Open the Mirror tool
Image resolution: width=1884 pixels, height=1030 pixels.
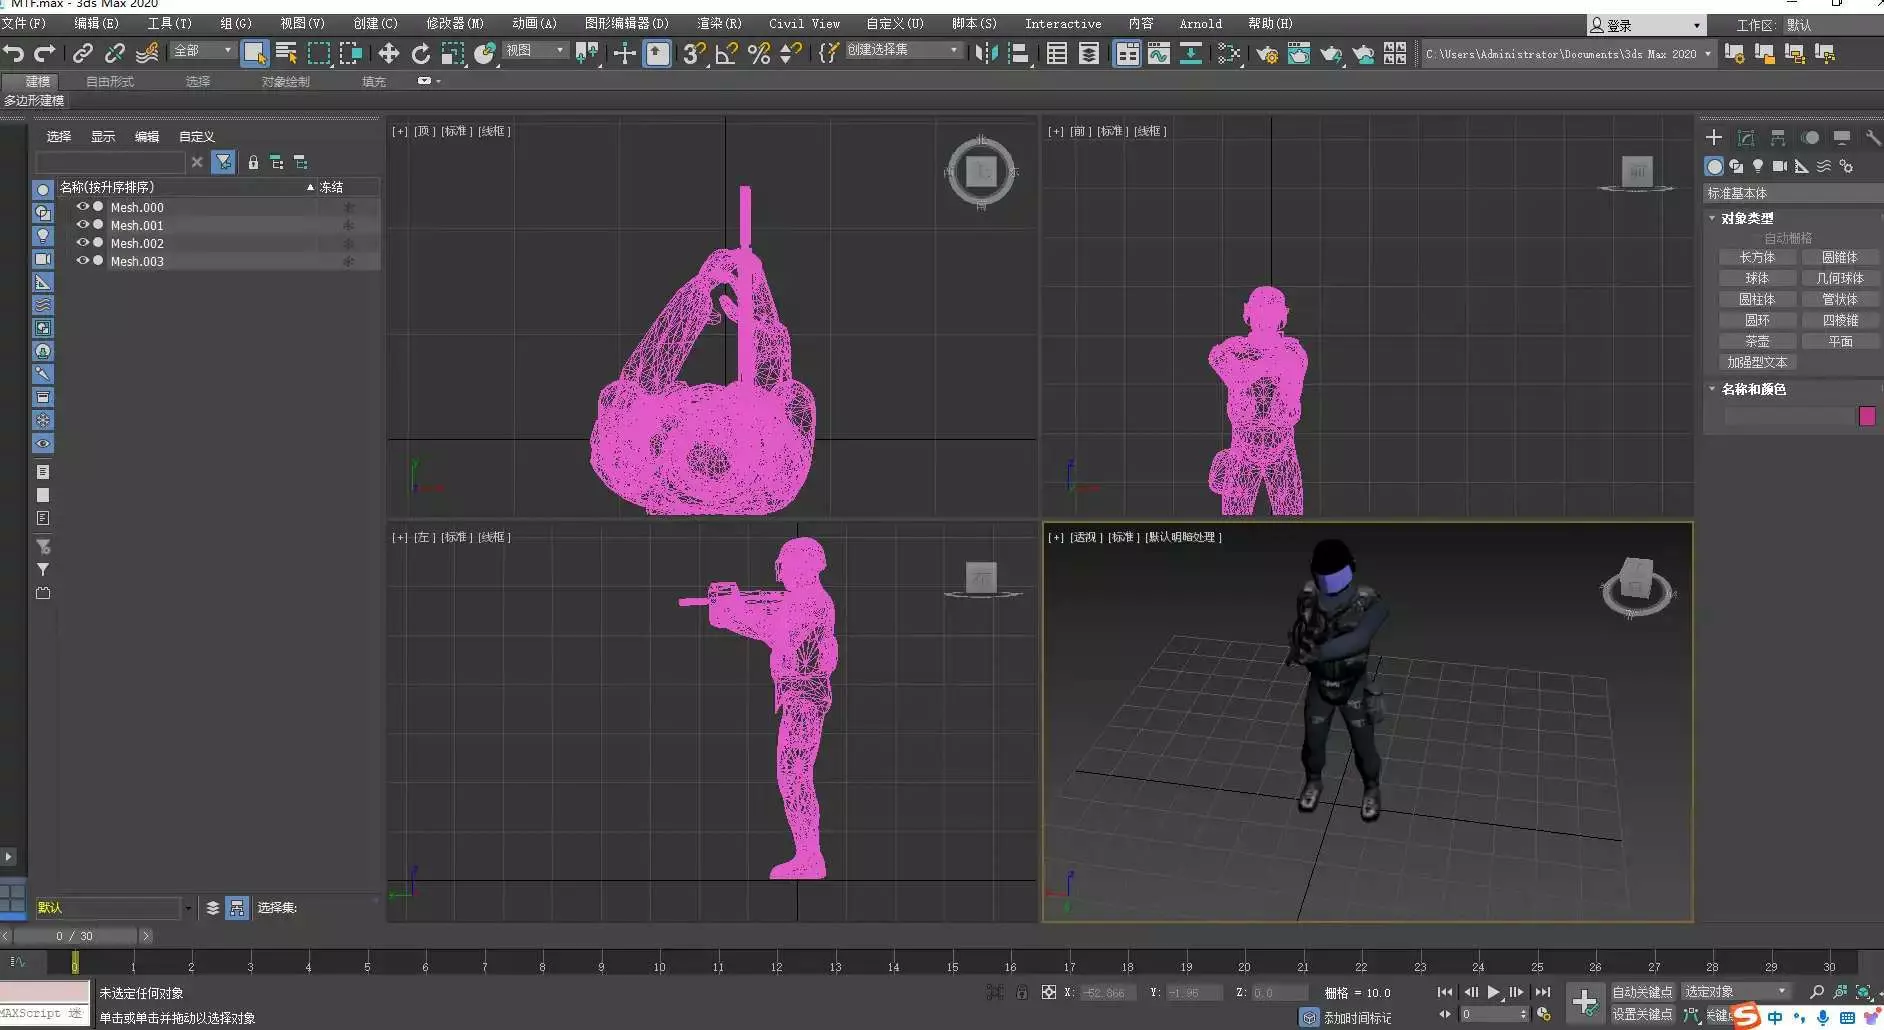point(986,54)
